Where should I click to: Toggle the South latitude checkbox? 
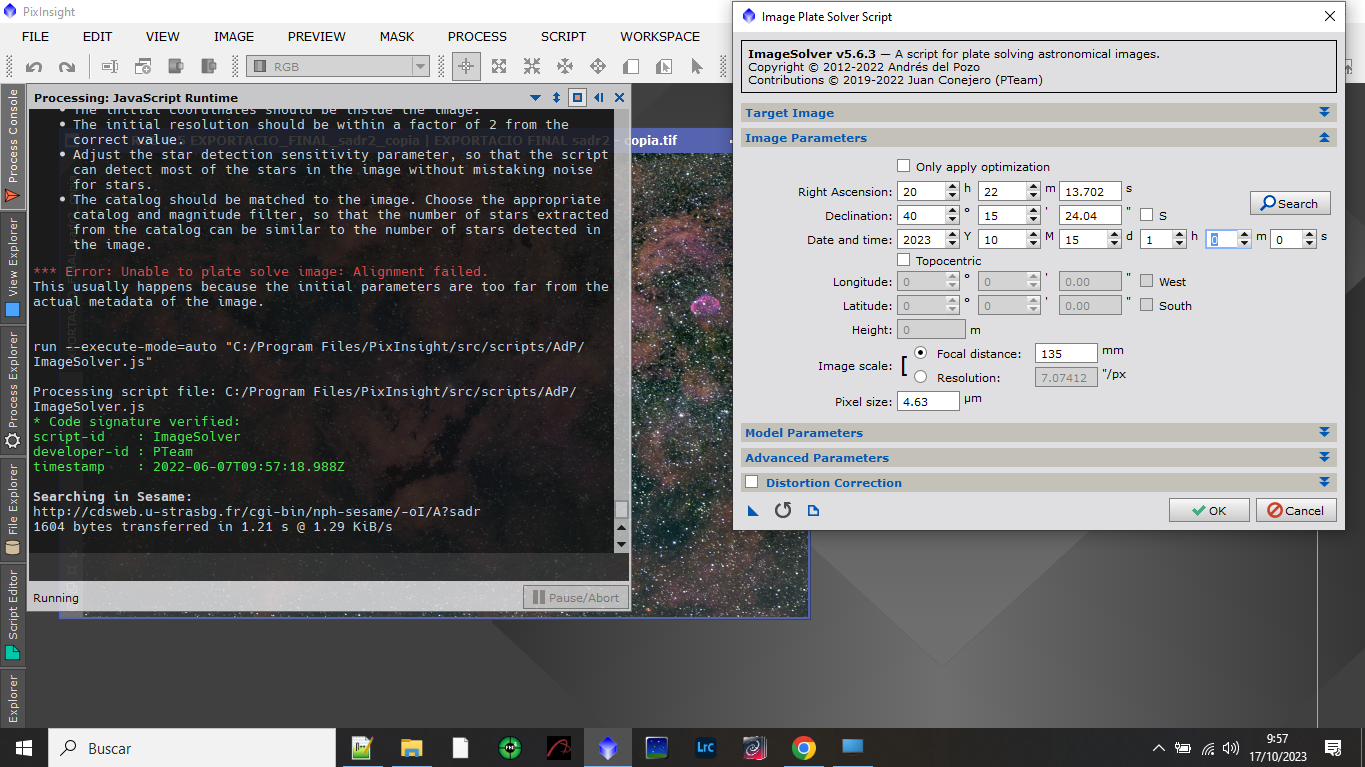pos(1146,305)
